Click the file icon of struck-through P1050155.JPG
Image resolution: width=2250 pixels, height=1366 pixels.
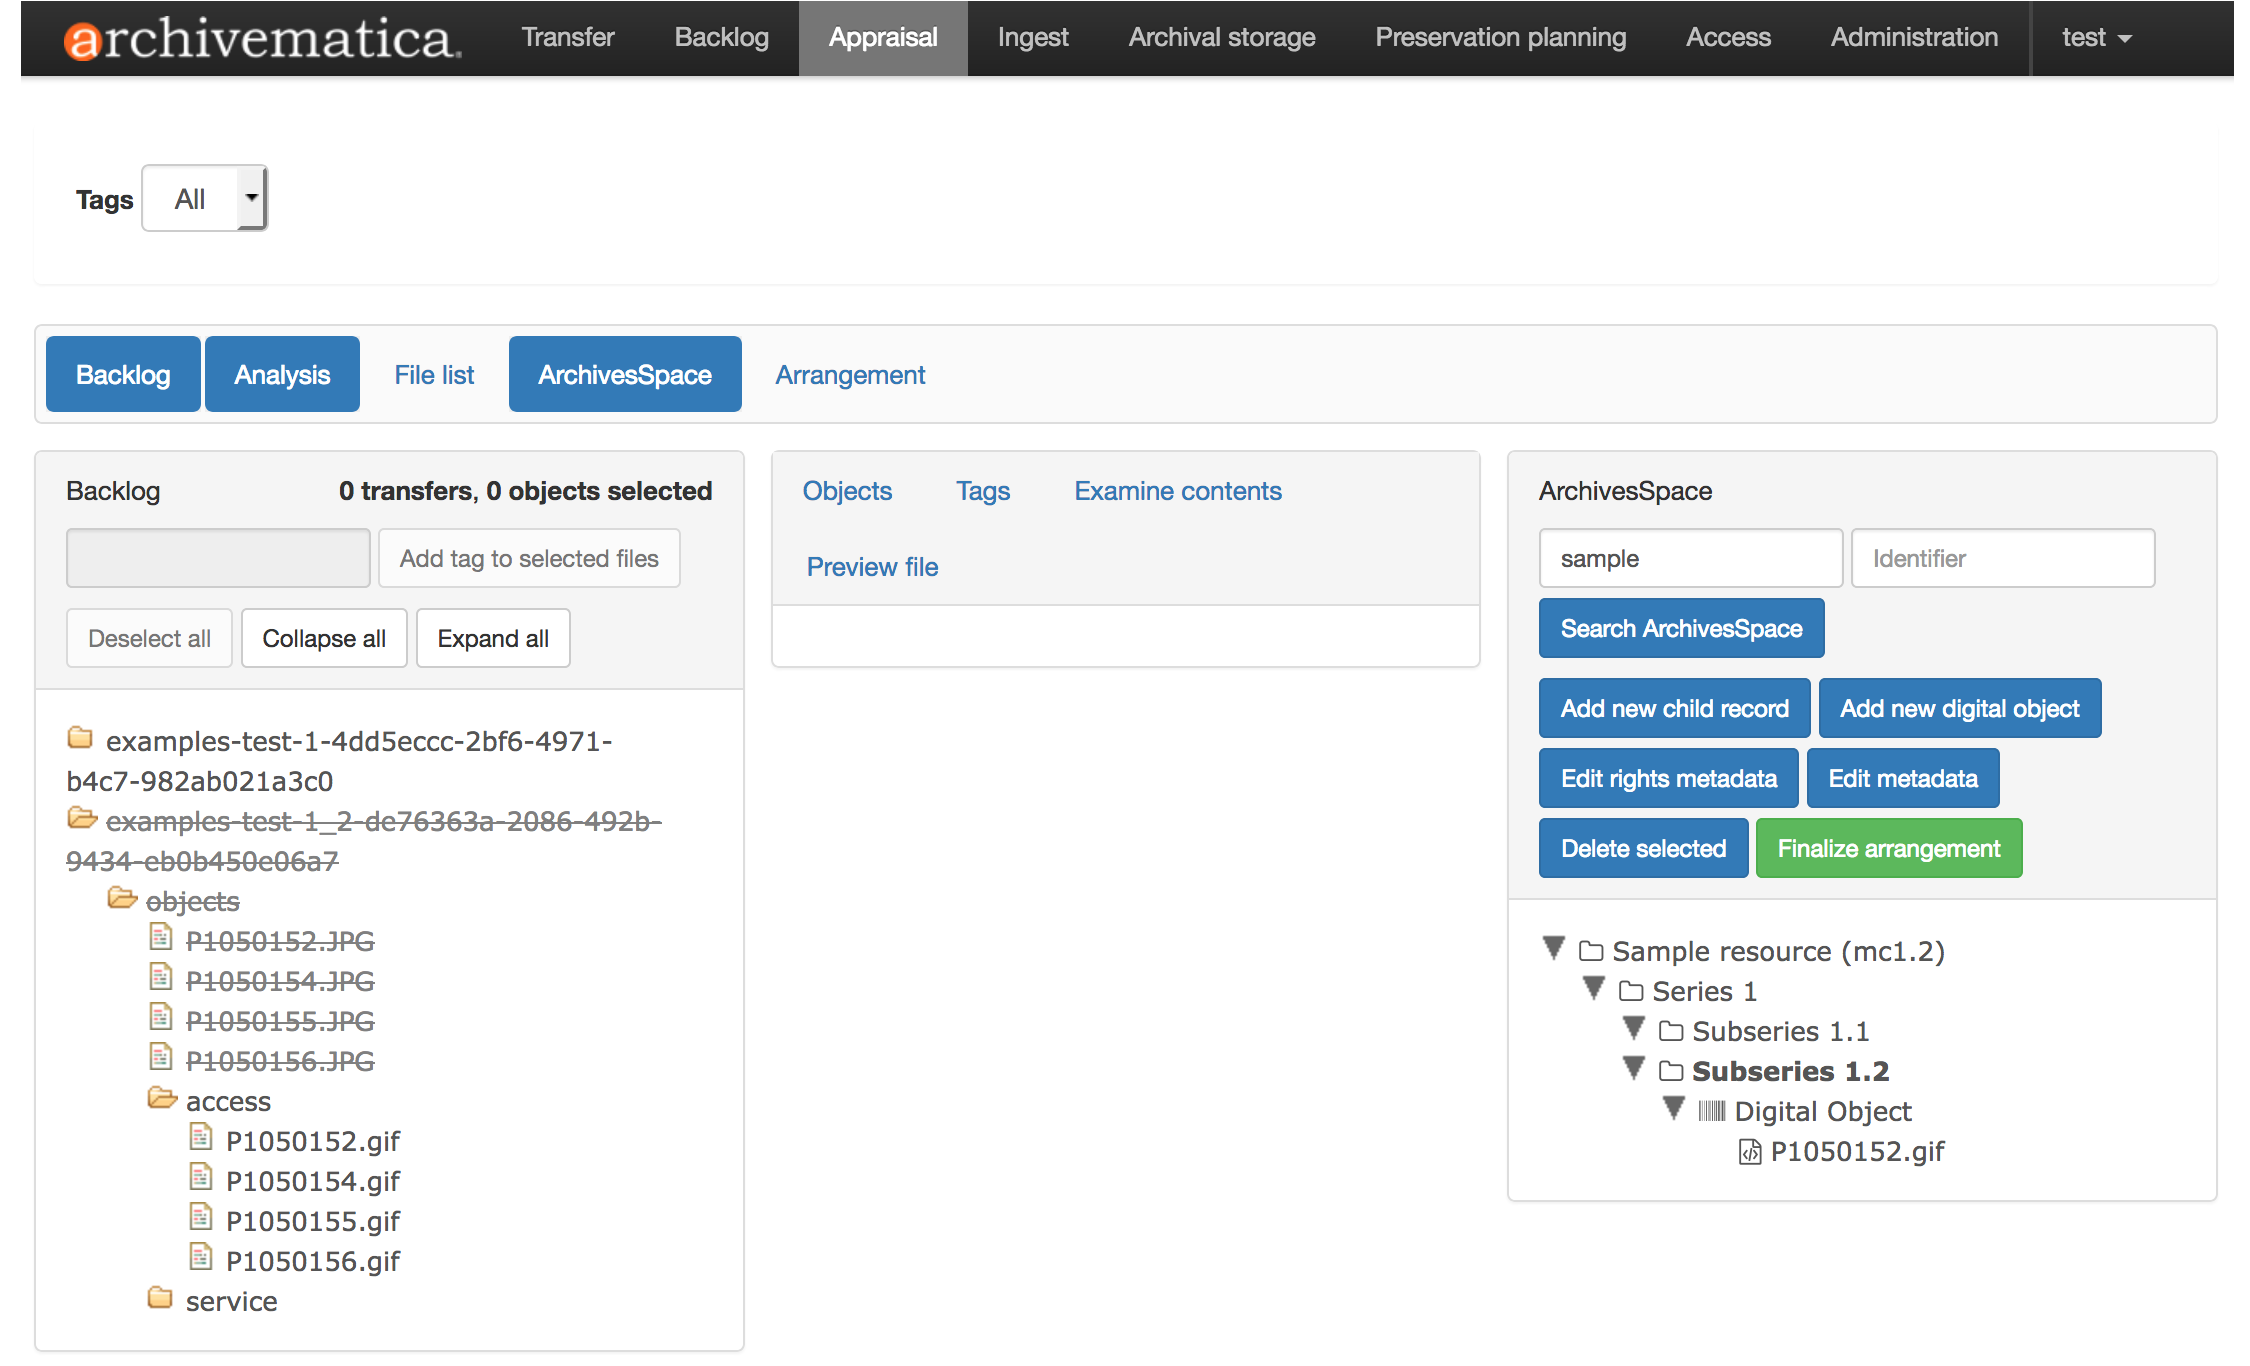[161, 1018]
